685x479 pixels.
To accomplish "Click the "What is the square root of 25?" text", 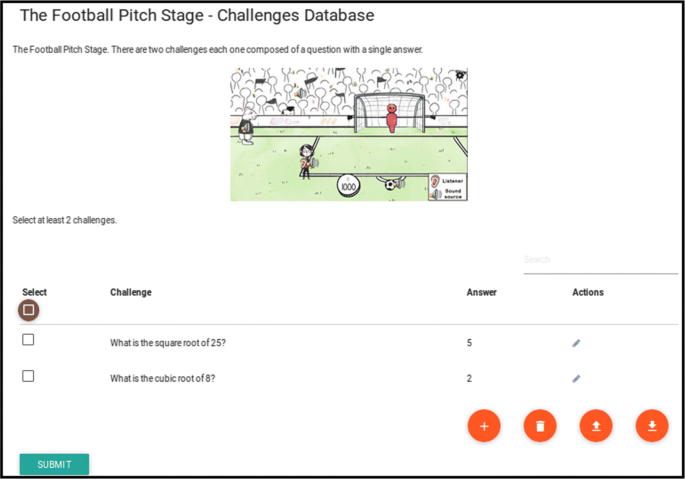I will (x=168, y=343).
